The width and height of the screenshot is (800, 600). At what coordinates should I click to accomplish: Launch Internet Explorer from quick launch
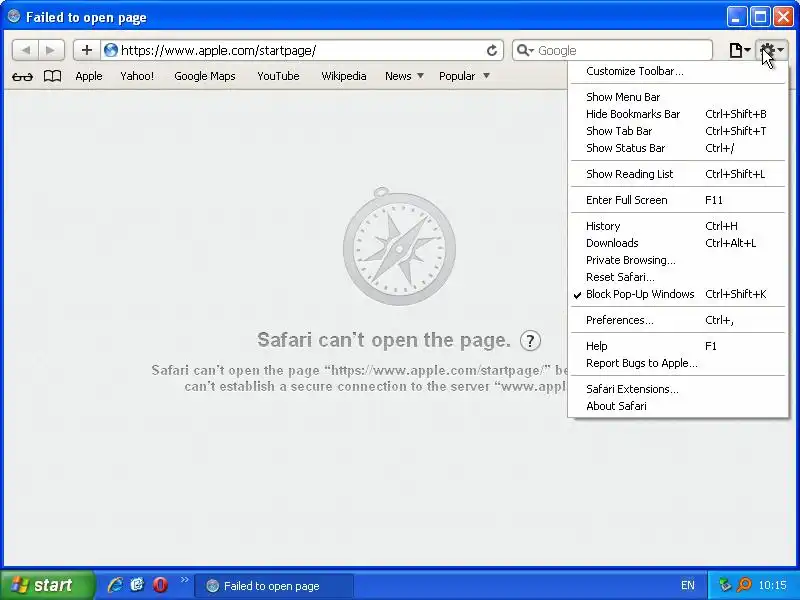(x=115, y=585)
